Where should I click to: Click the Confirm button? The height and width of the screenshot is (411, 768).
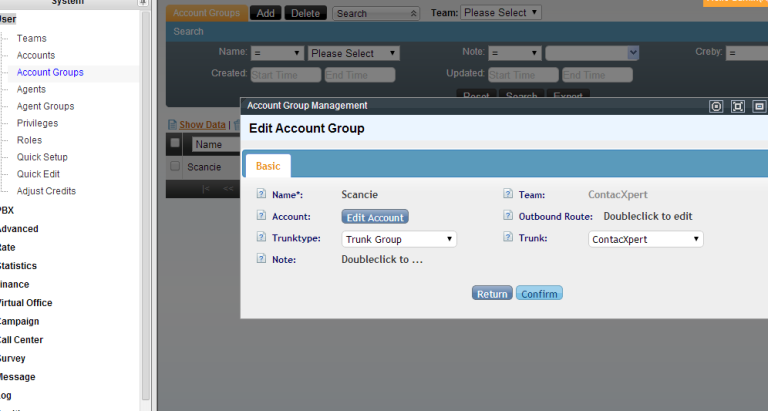[x=539, y=293]
